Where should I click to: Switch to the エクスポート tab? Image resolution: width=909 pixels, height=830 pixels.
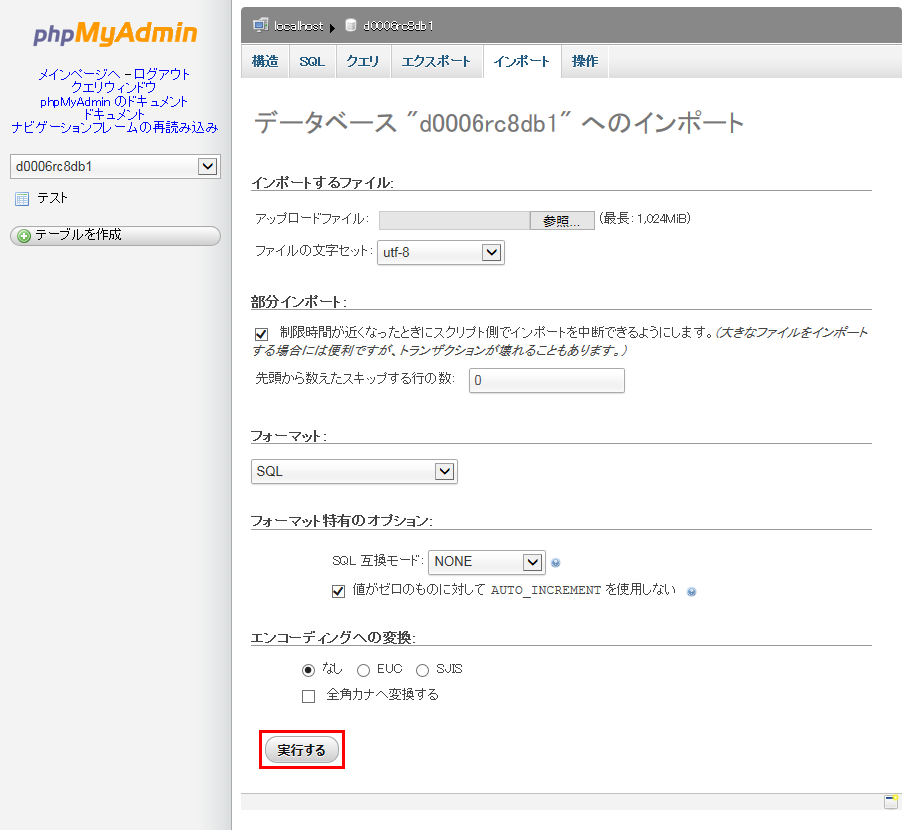[437, 61]
